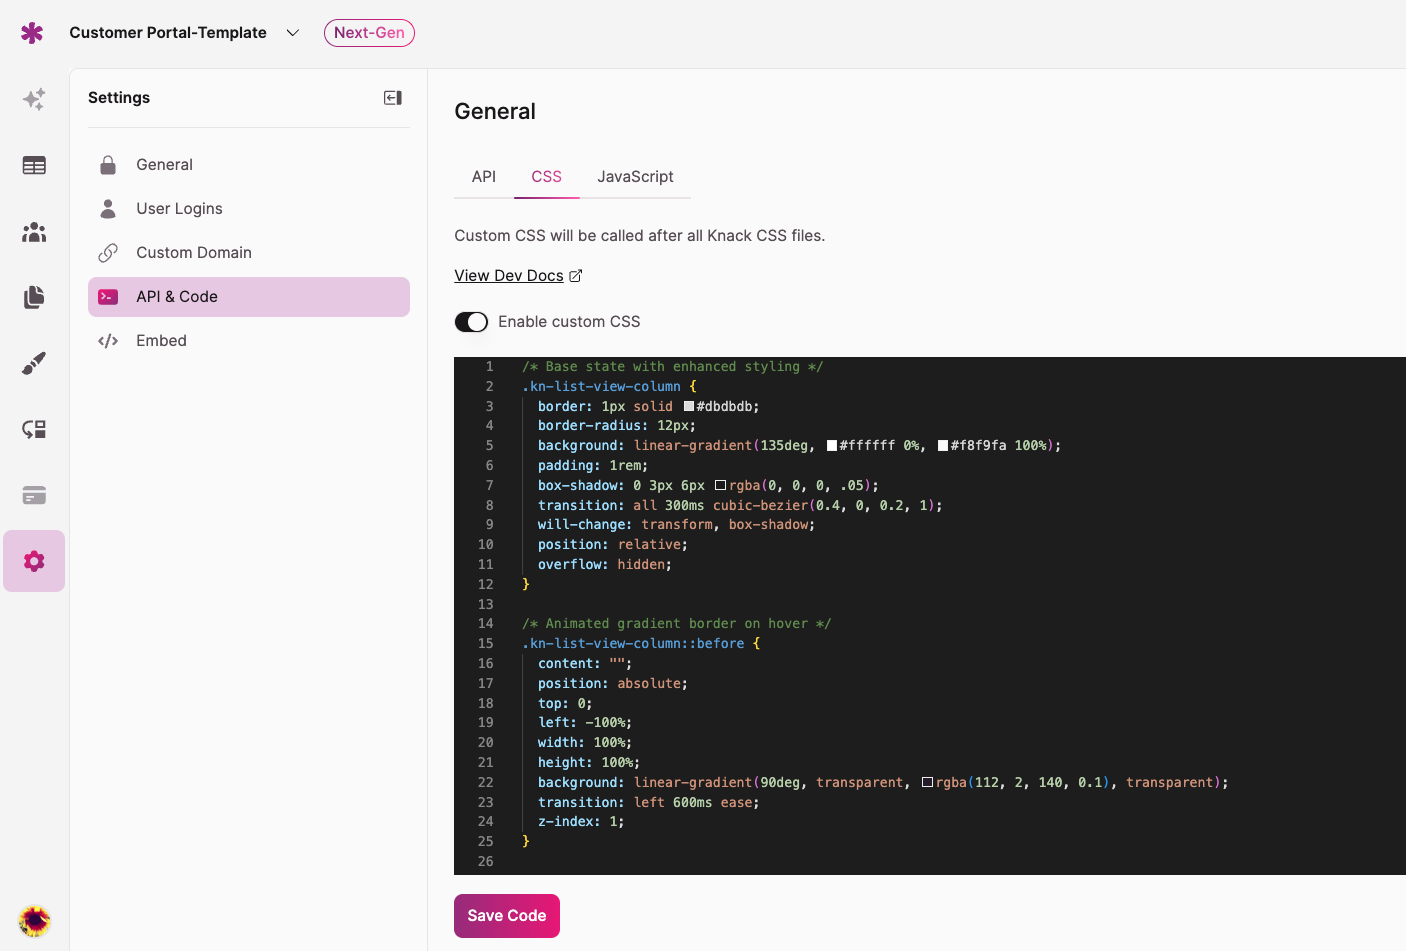Click the lock icon beside General
Screen dimensions: 1406x951
coord(108,165)
